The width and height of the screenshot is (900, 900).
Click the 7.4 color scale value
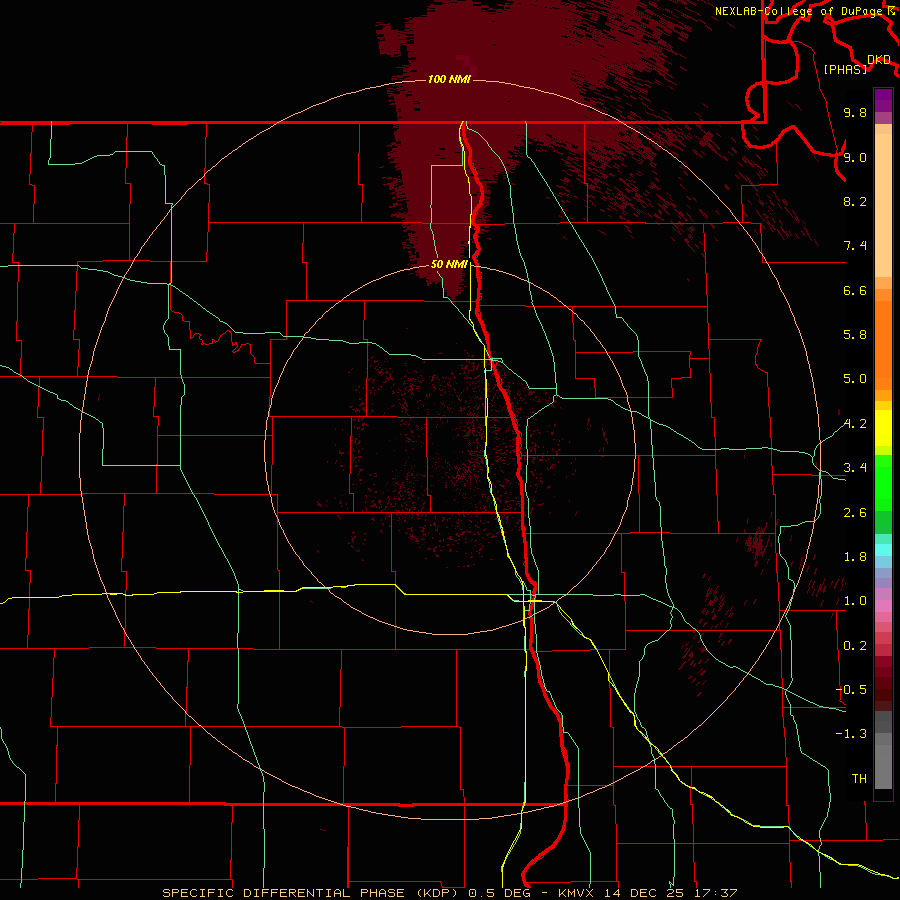855,246
